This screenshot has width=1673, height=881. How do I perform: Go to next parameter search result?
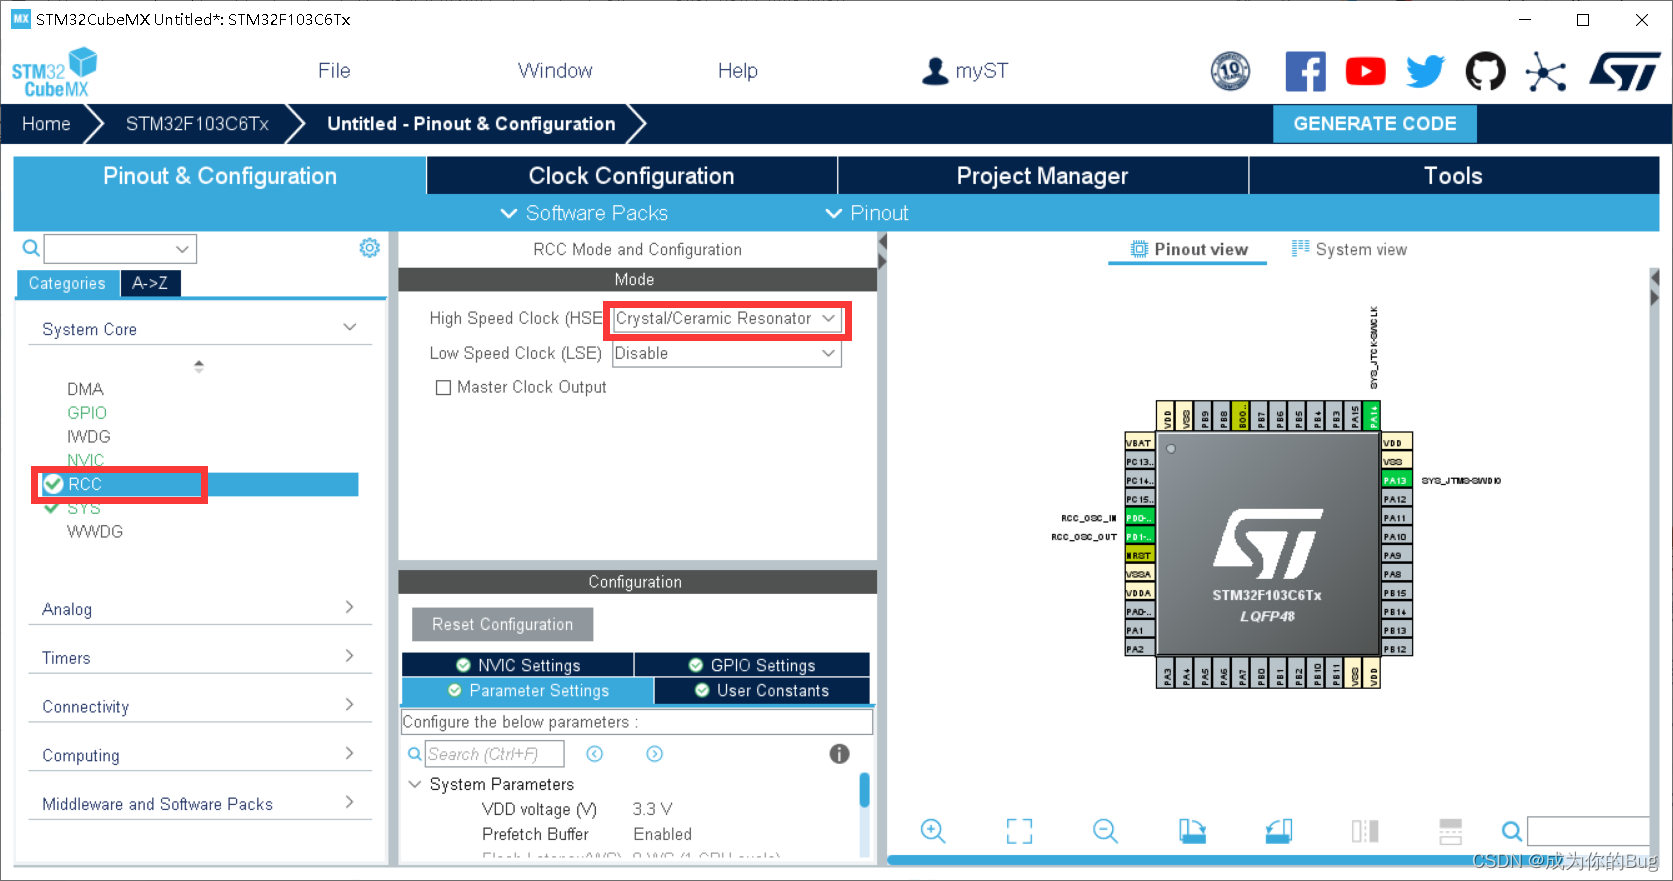pos(654,754)
